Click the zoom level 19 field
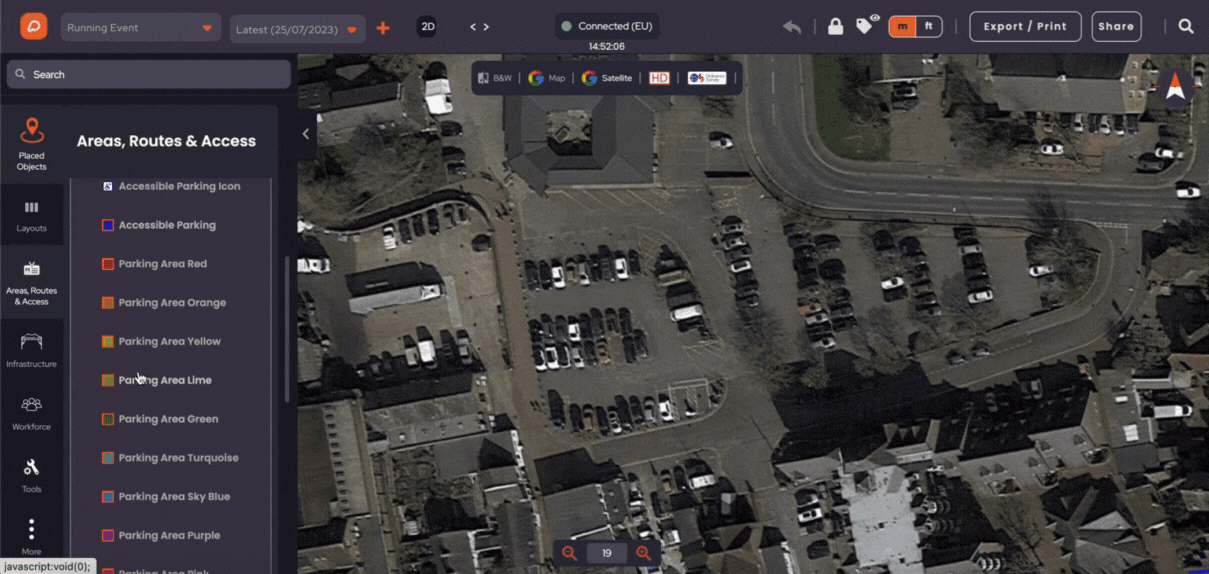The height and width of the screenshot is (574, 1209). [606, 553]
